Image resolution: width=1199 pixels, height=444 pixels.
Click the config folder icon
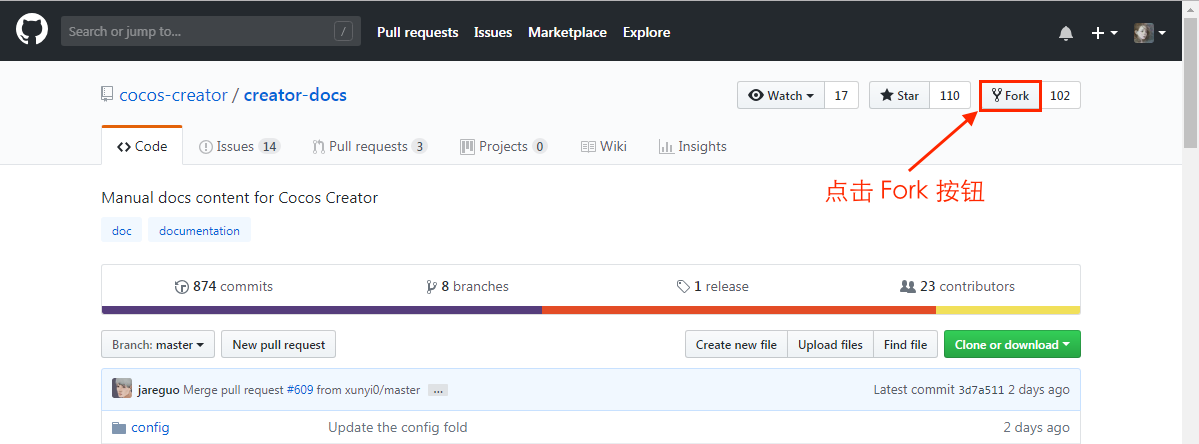(119, 427)
